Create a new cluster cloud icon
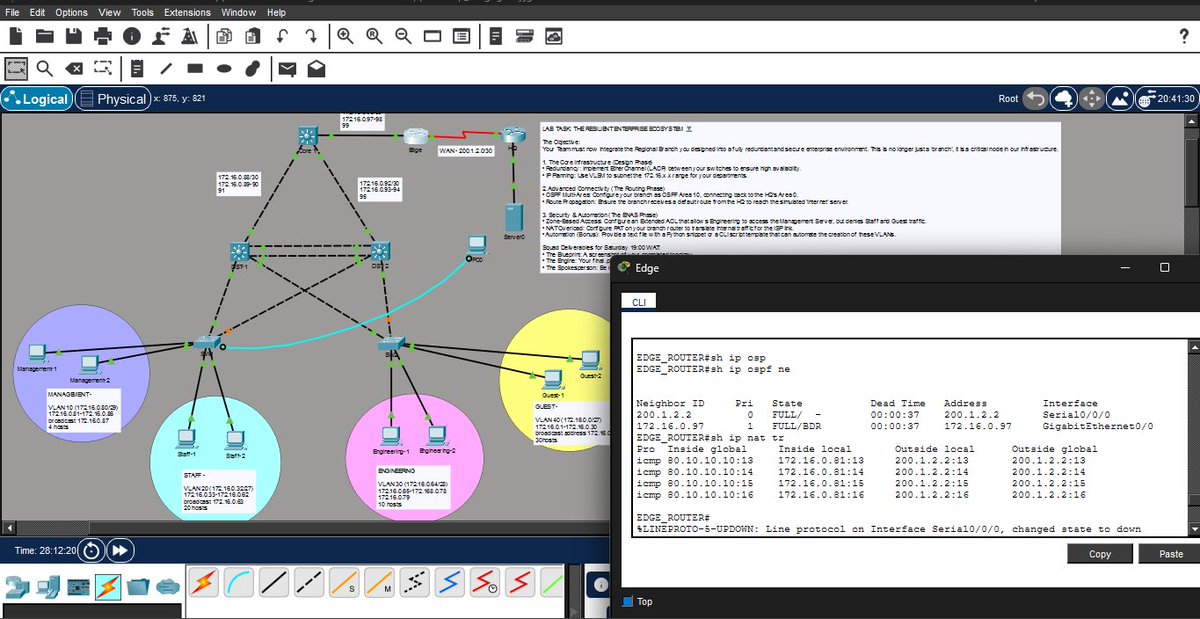Image resolution: width=1200 pixels, height=619 pixels. (1064, 99)
